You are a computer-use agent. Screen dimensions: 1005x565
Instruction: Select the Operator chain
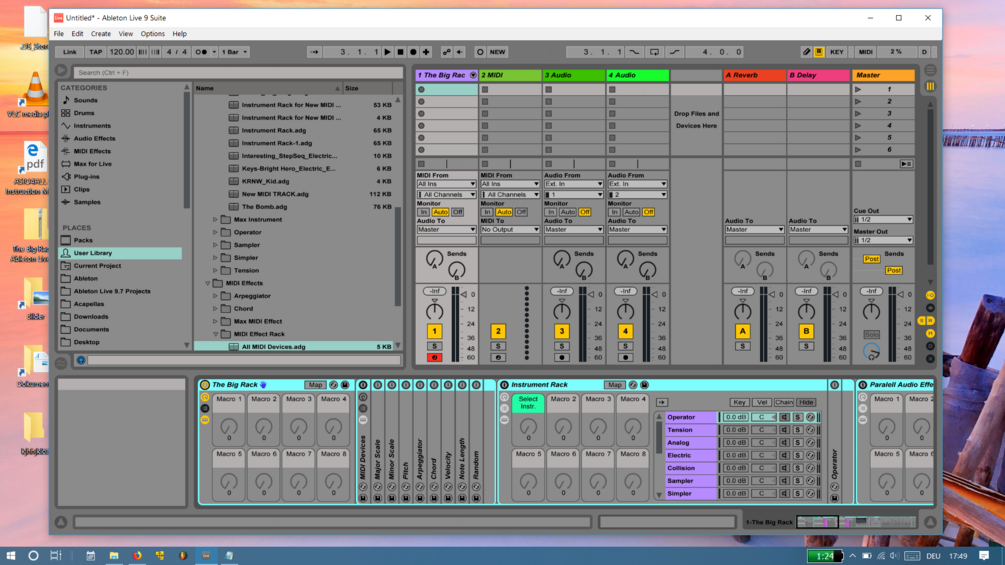690,417
